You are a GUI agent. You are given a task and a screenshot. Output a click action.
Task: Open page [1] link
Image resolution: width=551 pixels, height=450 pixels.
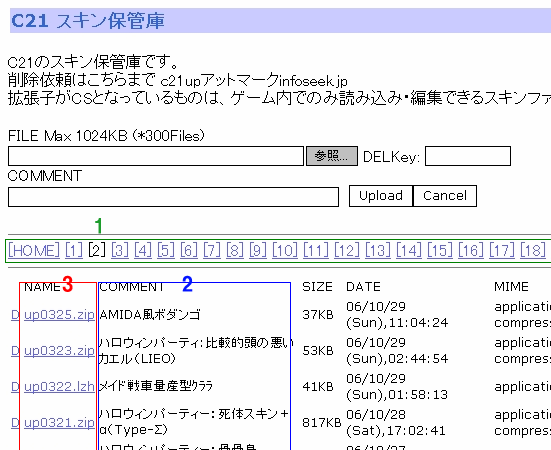(74, 250)
